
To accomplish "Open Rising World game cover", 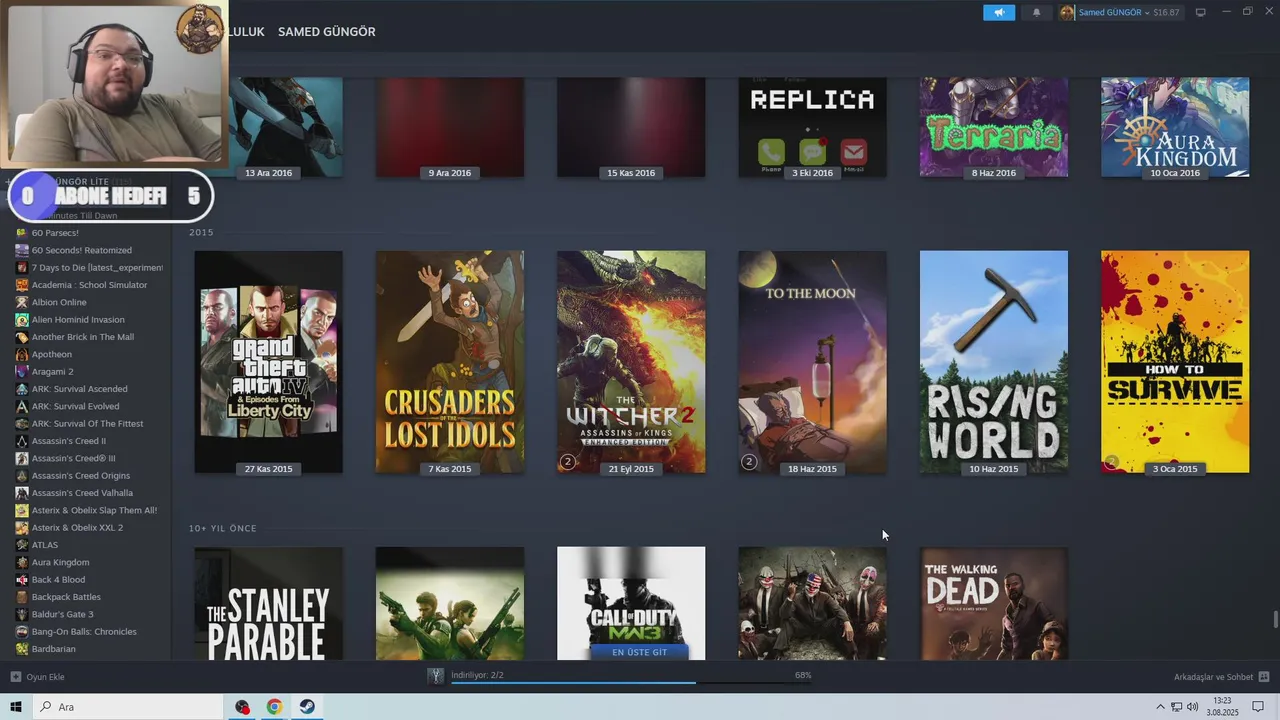I will pyautogui.click(x=993, y=362).
